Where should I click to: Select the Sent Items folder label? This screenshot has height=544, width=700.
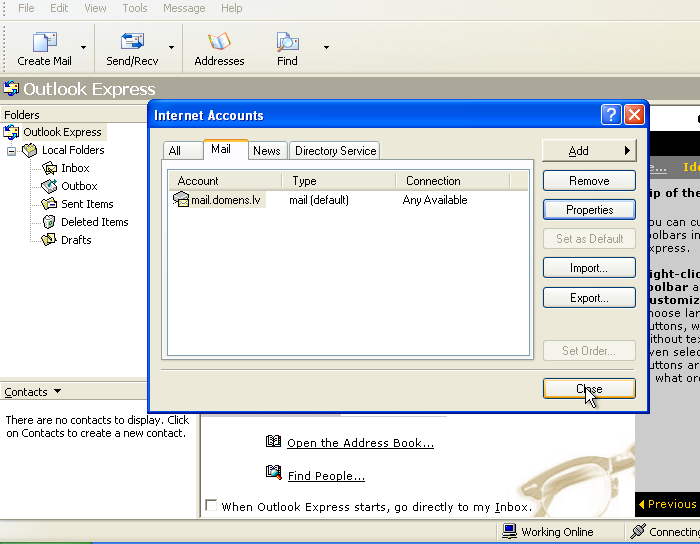pos(87,204)
